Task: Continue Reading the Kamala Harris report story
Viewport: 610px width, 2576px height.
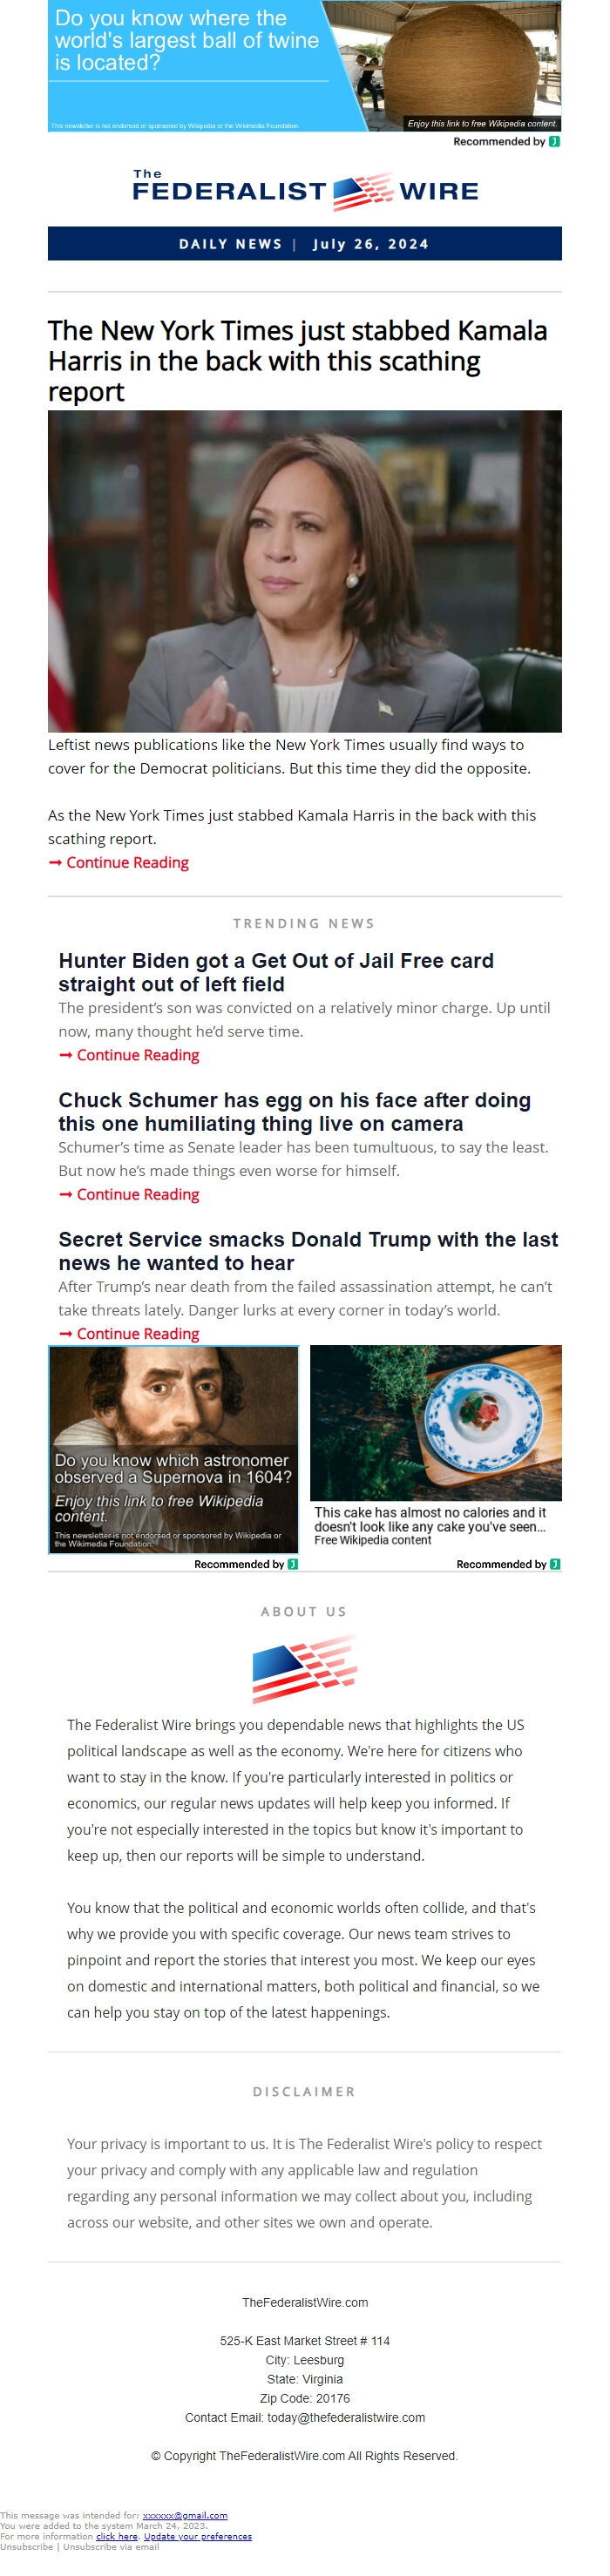Action: 119,862
